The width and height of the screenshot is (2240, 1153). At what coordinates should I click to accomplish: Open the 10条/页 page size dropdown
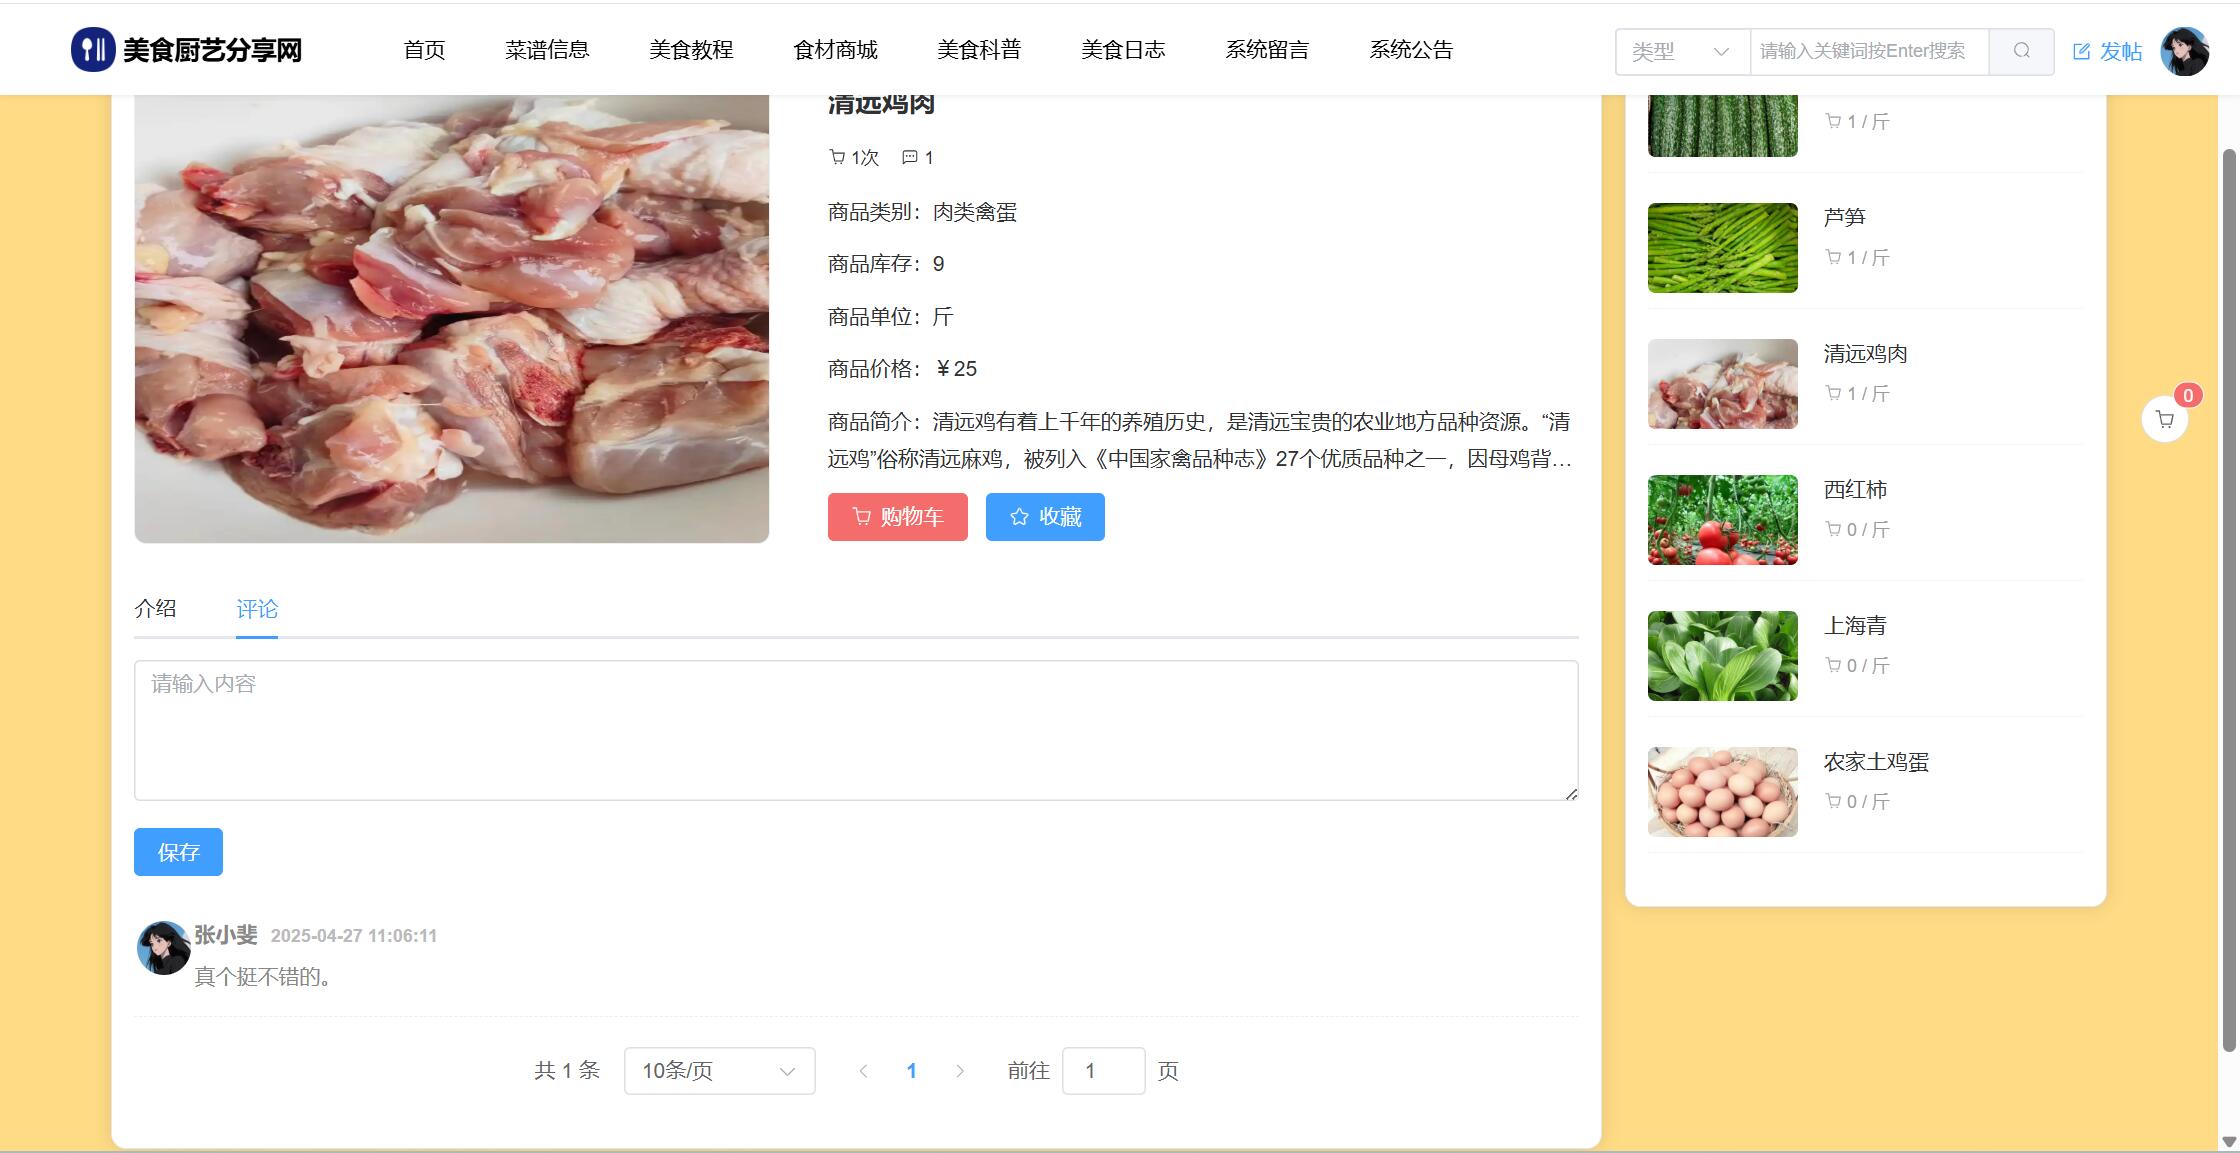point(719,1071)
